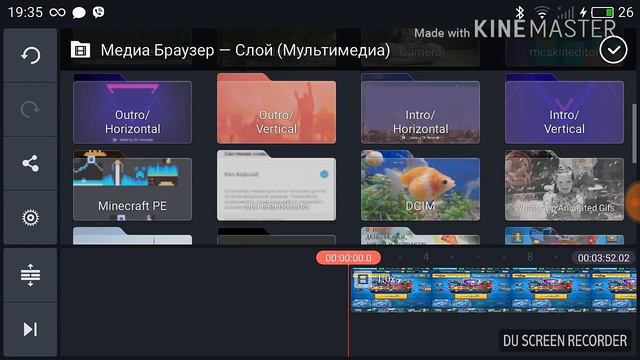Open the Screenshots folder
Viewport: 640px width, 360px height.
276,186
